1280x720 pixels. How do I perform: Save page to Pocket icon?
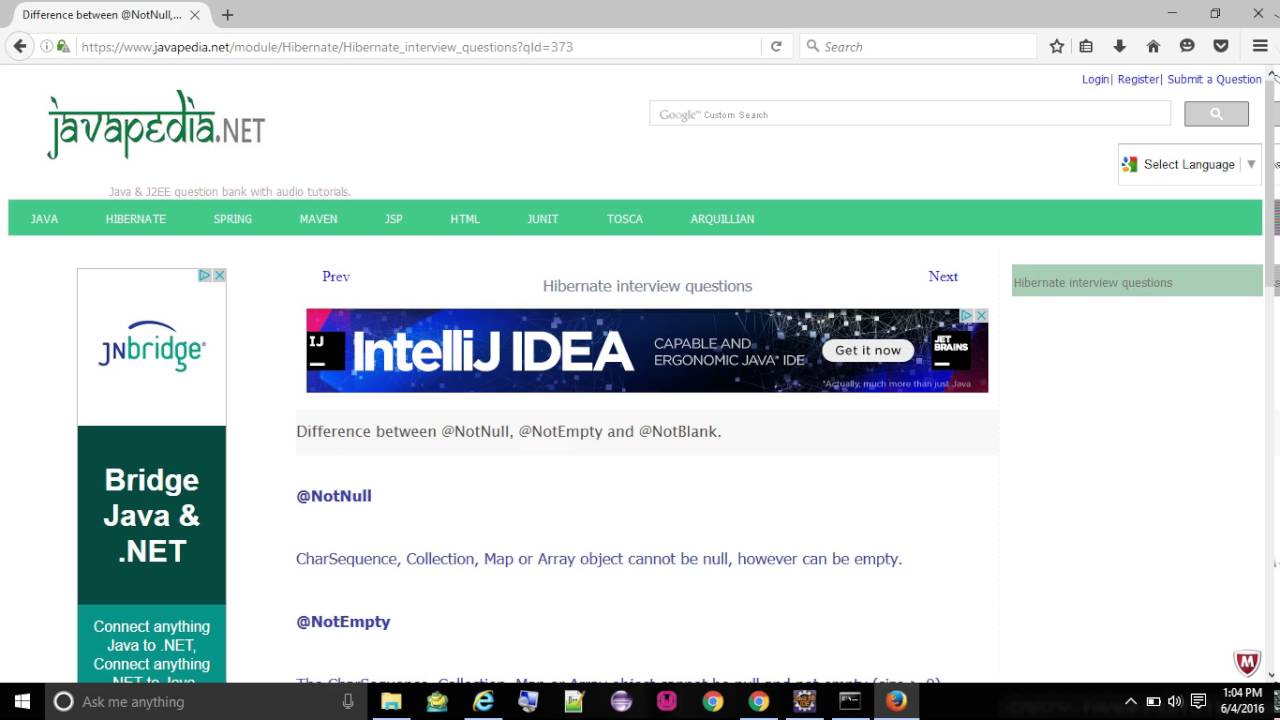coord(1221,46)
